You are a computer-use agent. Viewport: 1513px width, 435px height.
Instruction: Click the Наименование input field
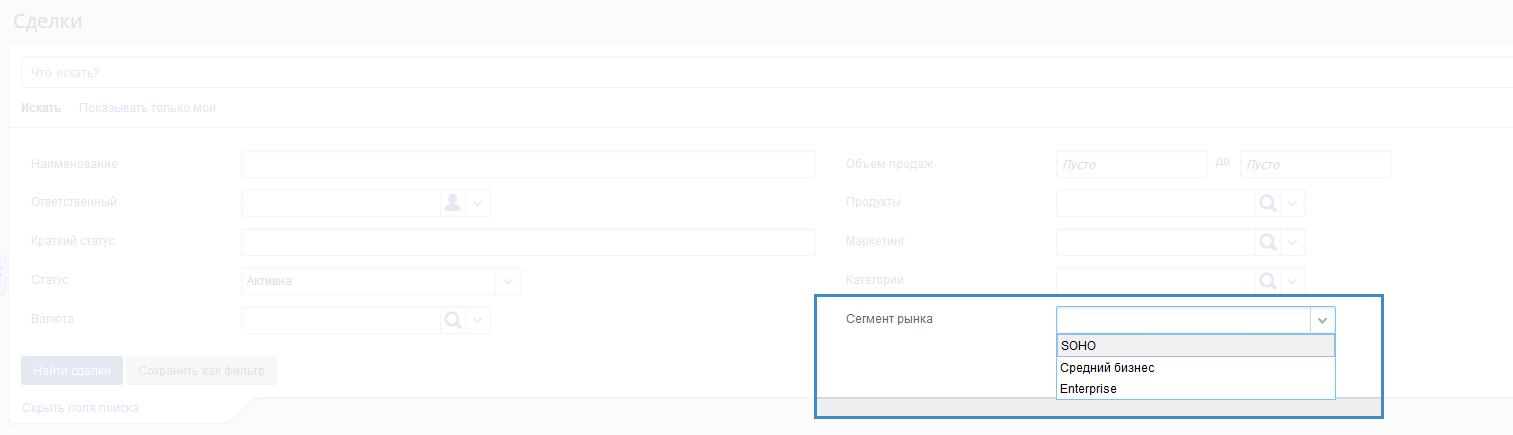(x=528, y=164)
